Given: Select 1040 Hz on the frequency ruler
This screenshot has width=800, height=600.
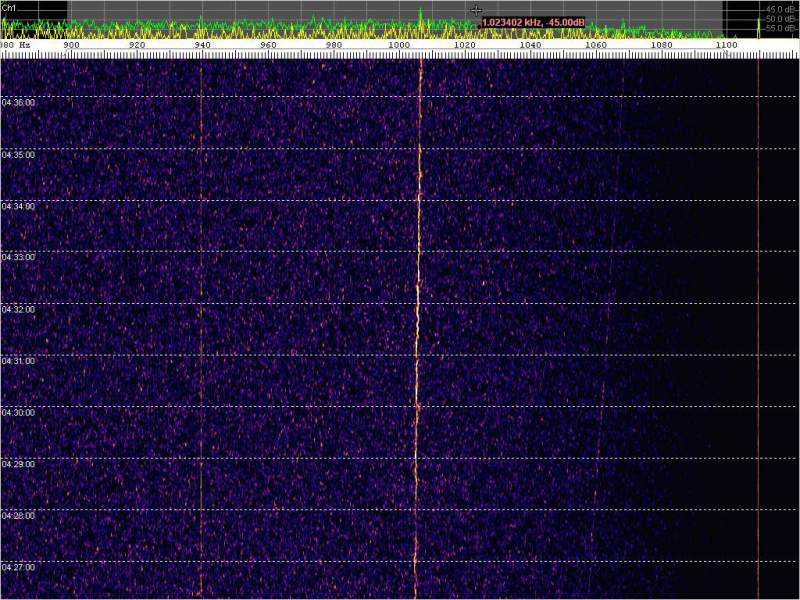Looking at the screenshot, I should point(530,45).
